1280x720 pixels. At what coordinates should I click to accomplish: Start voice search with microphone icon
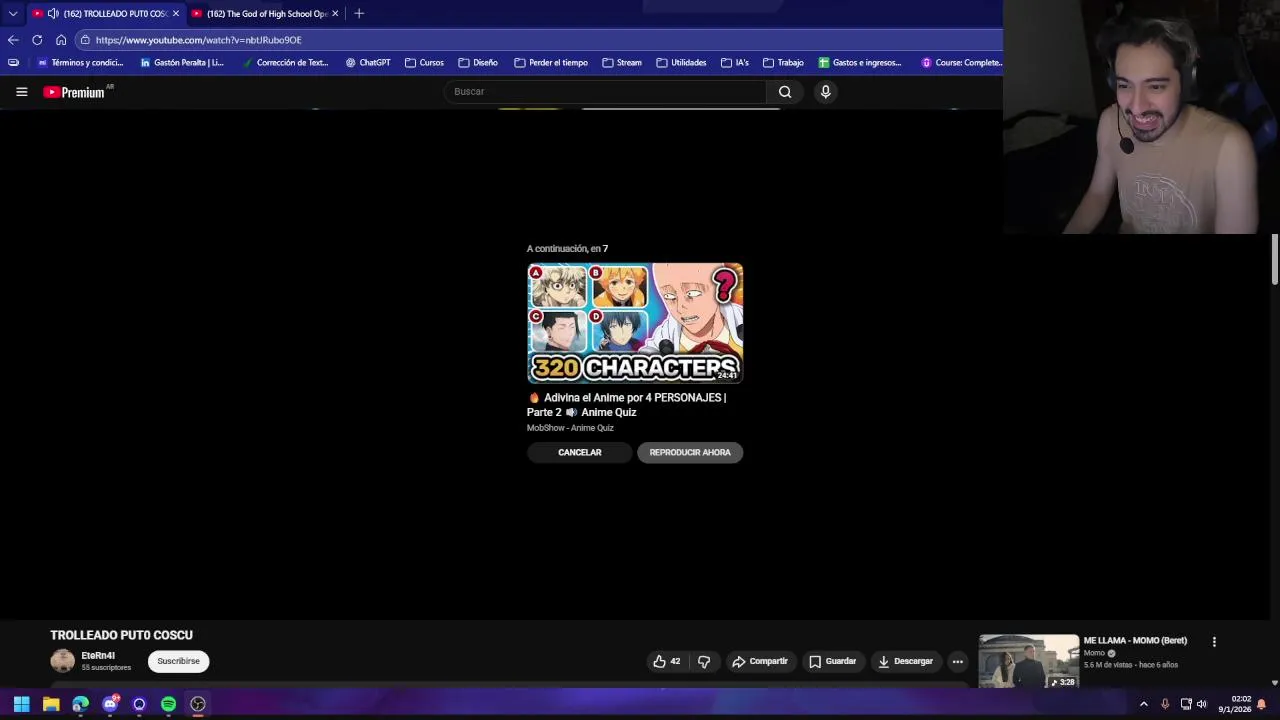click(825, 92)
